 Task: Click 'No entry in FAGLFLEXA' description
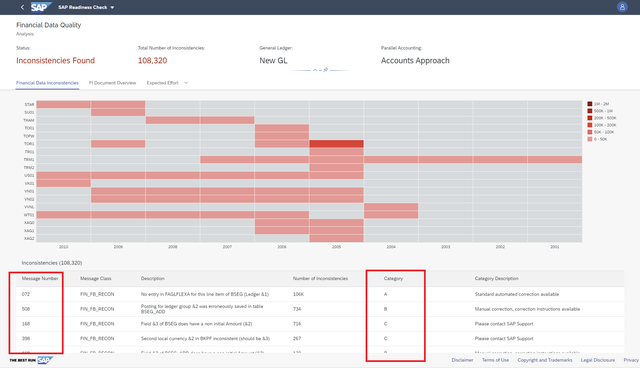tap(205, 294)
